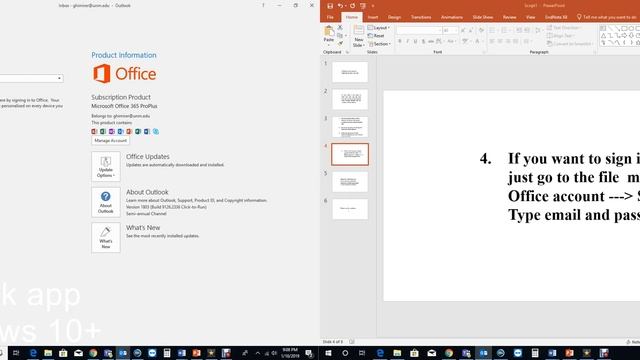
Task: Click the Help question mark in Outlook title bar
Action: coord(263,5)
